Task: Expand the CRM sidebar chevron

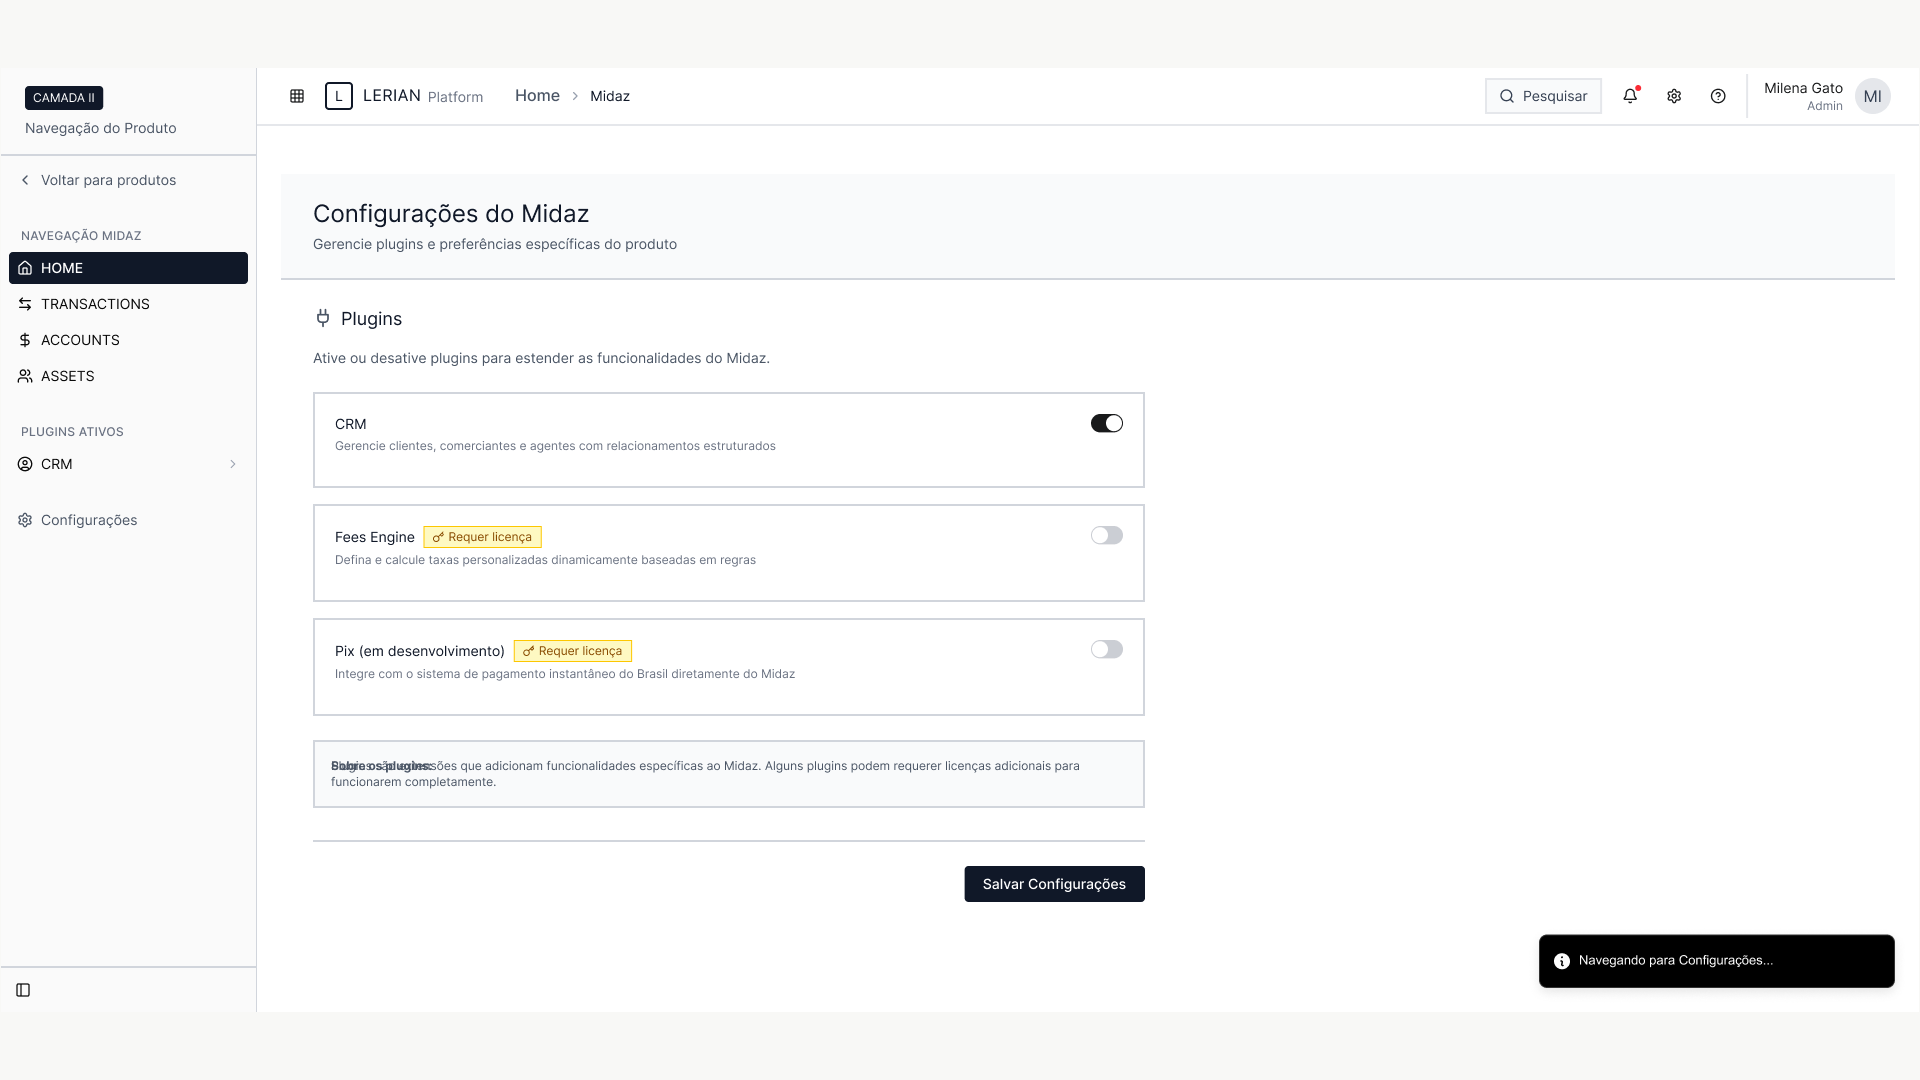Action: [233, 464]
